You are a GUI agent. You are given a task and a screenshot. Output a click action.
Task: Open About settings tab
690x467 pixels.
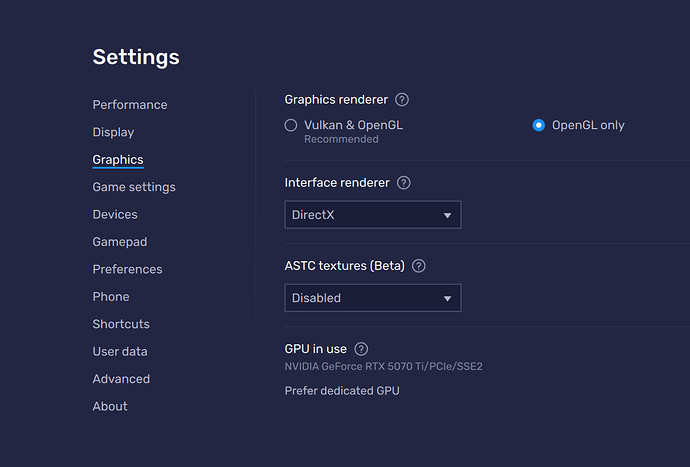coord(110,406)
